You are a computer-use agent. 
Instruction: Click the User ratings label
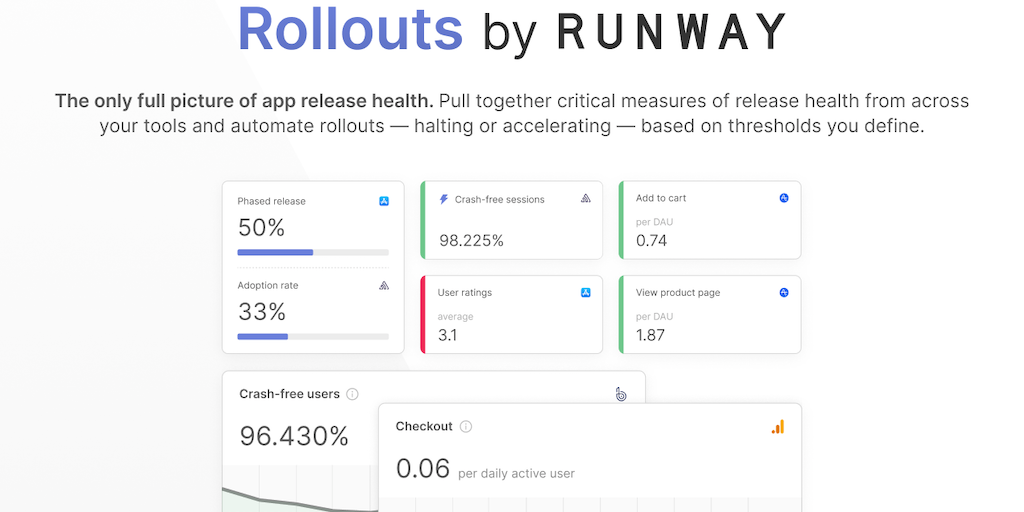[464, 293]
